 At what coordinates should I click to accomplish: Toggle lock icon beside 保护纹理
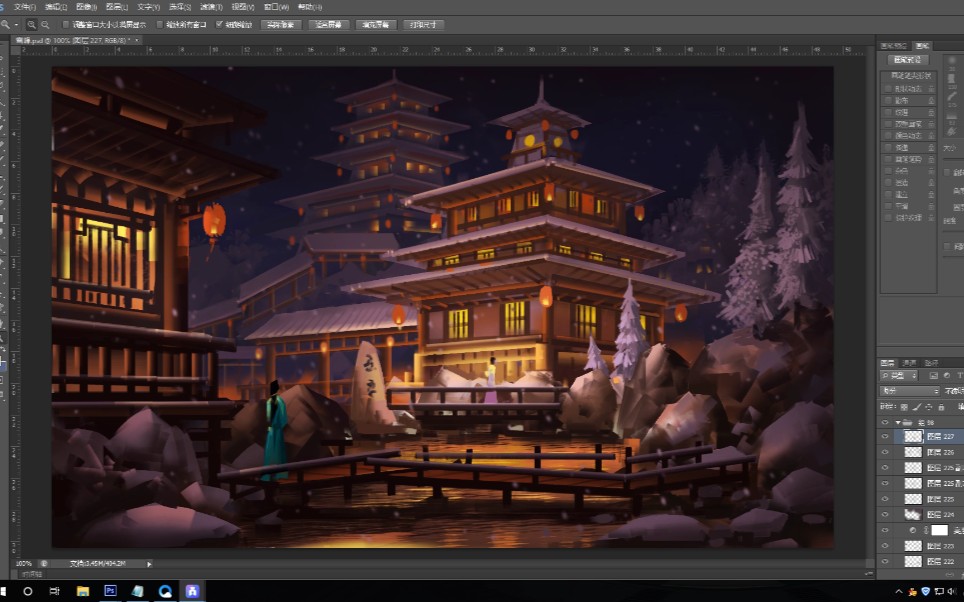point(931,218)
